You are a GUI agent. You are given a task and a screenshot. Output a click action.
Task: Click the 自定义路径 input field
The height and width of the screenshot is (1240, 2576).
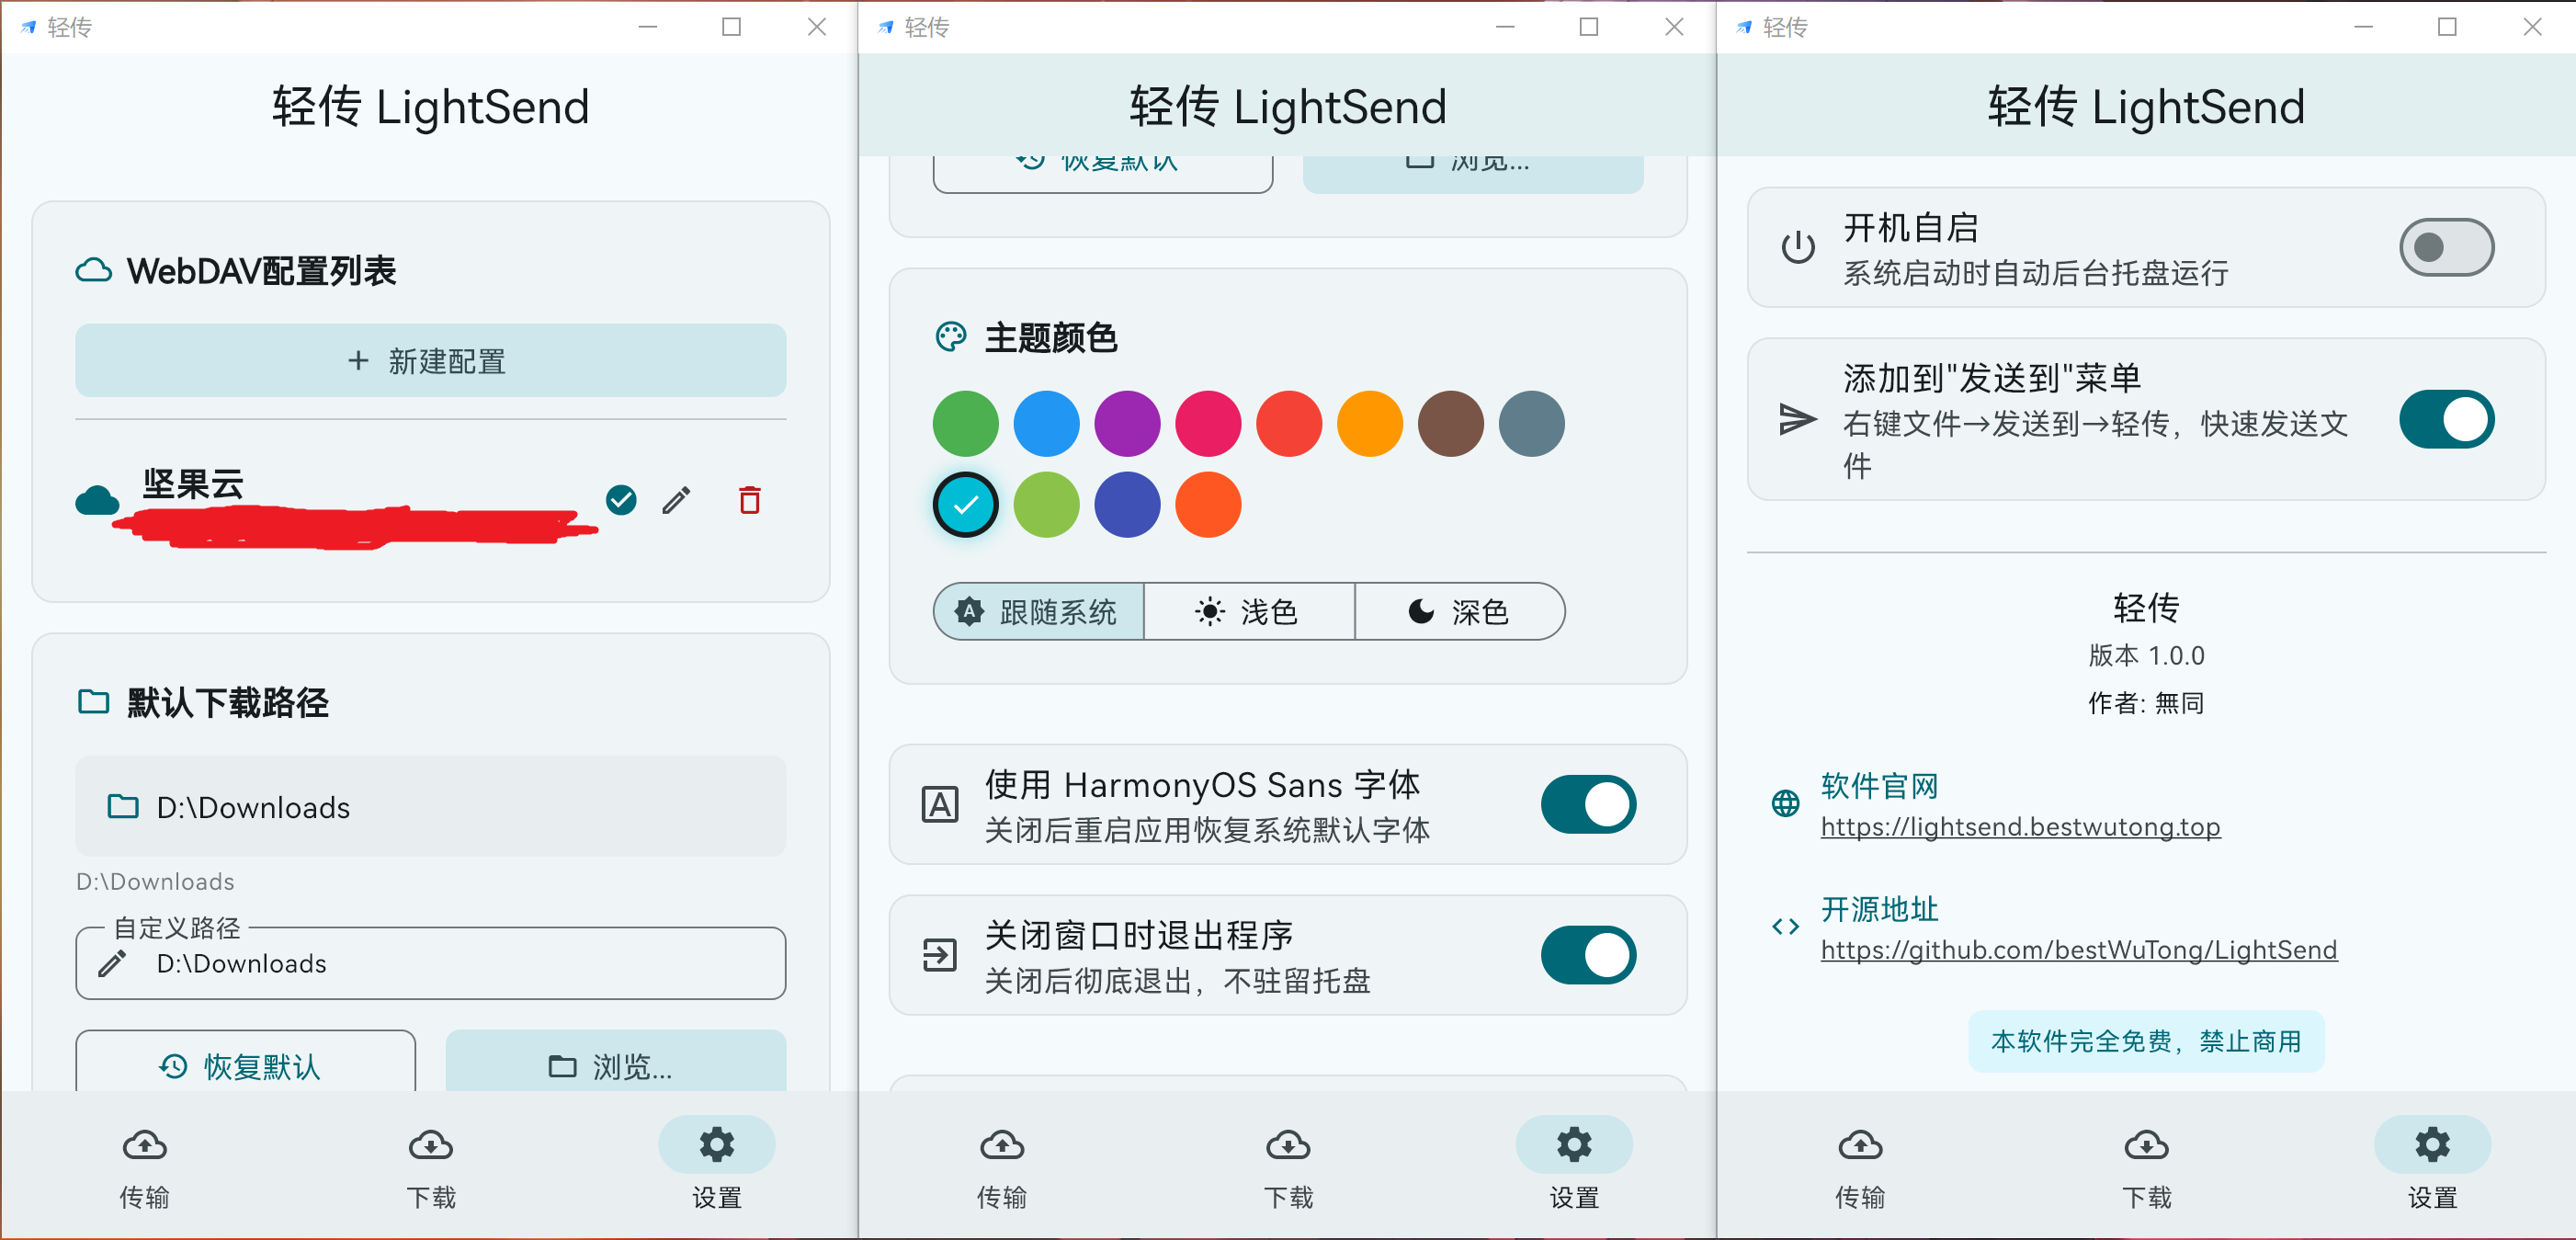coord(431,963)
